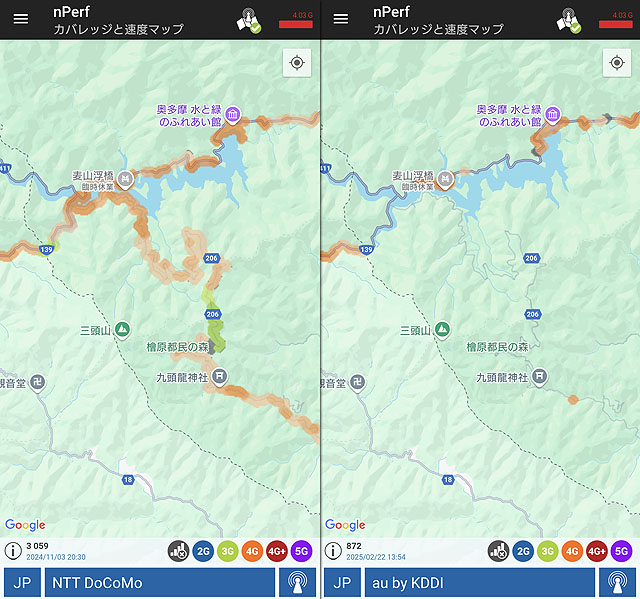Toggle 2G layer in au by KDDI legend

pyautogui.click(x=523, y=551)
